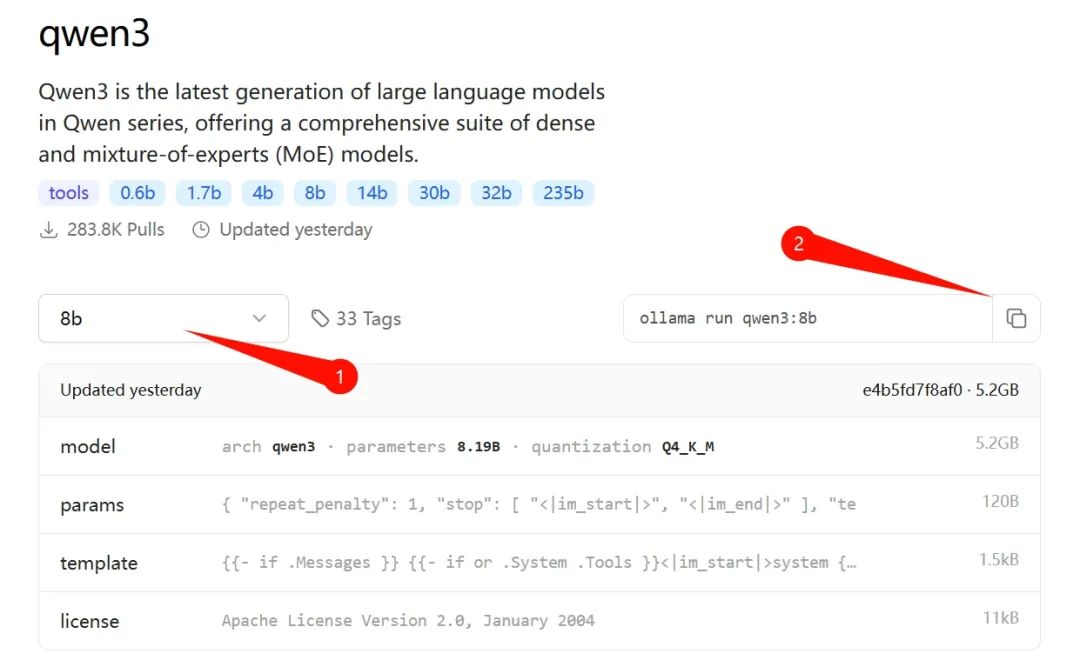1080x667 pixels.
Task: Pick the 30b size badge
Action: click(434, 193)
